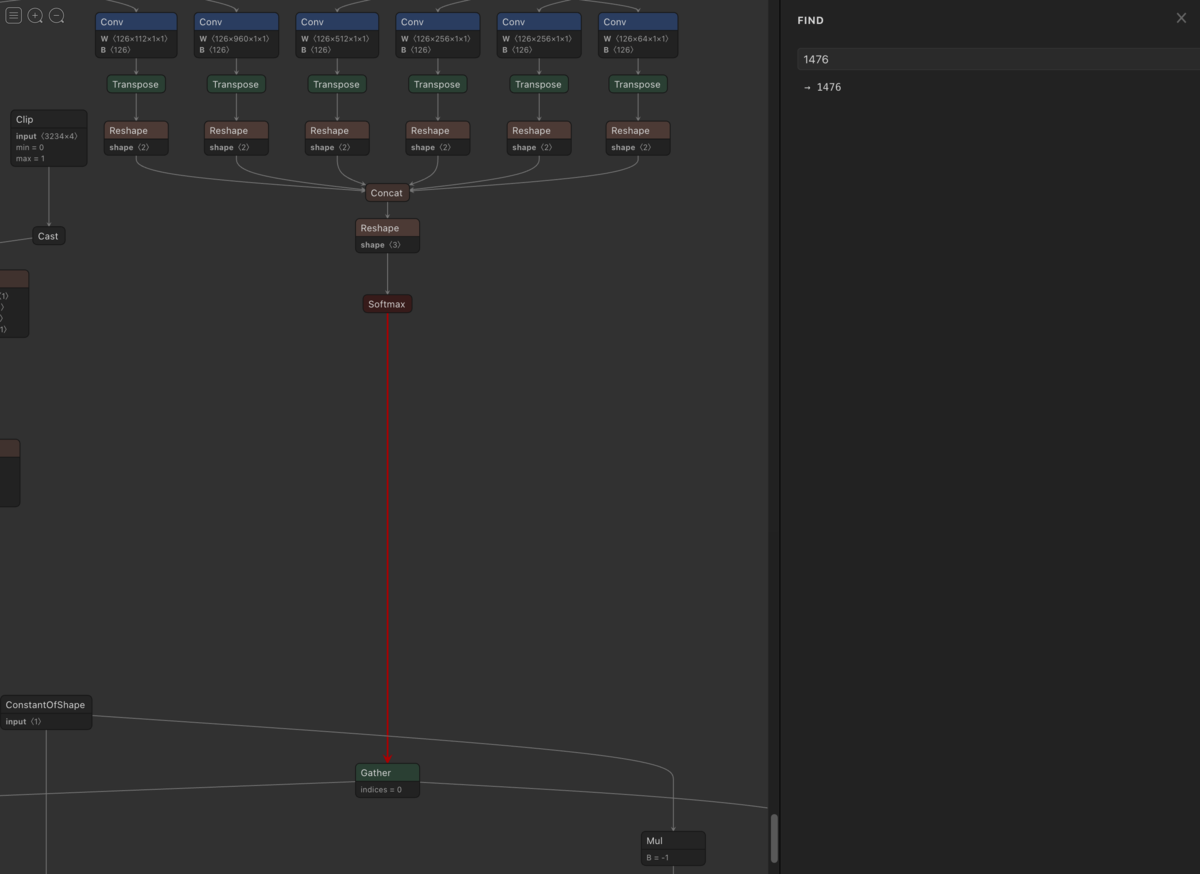Select the Gather node
Viewport: 1200px width, 874px height.
(x=387, y=772)
